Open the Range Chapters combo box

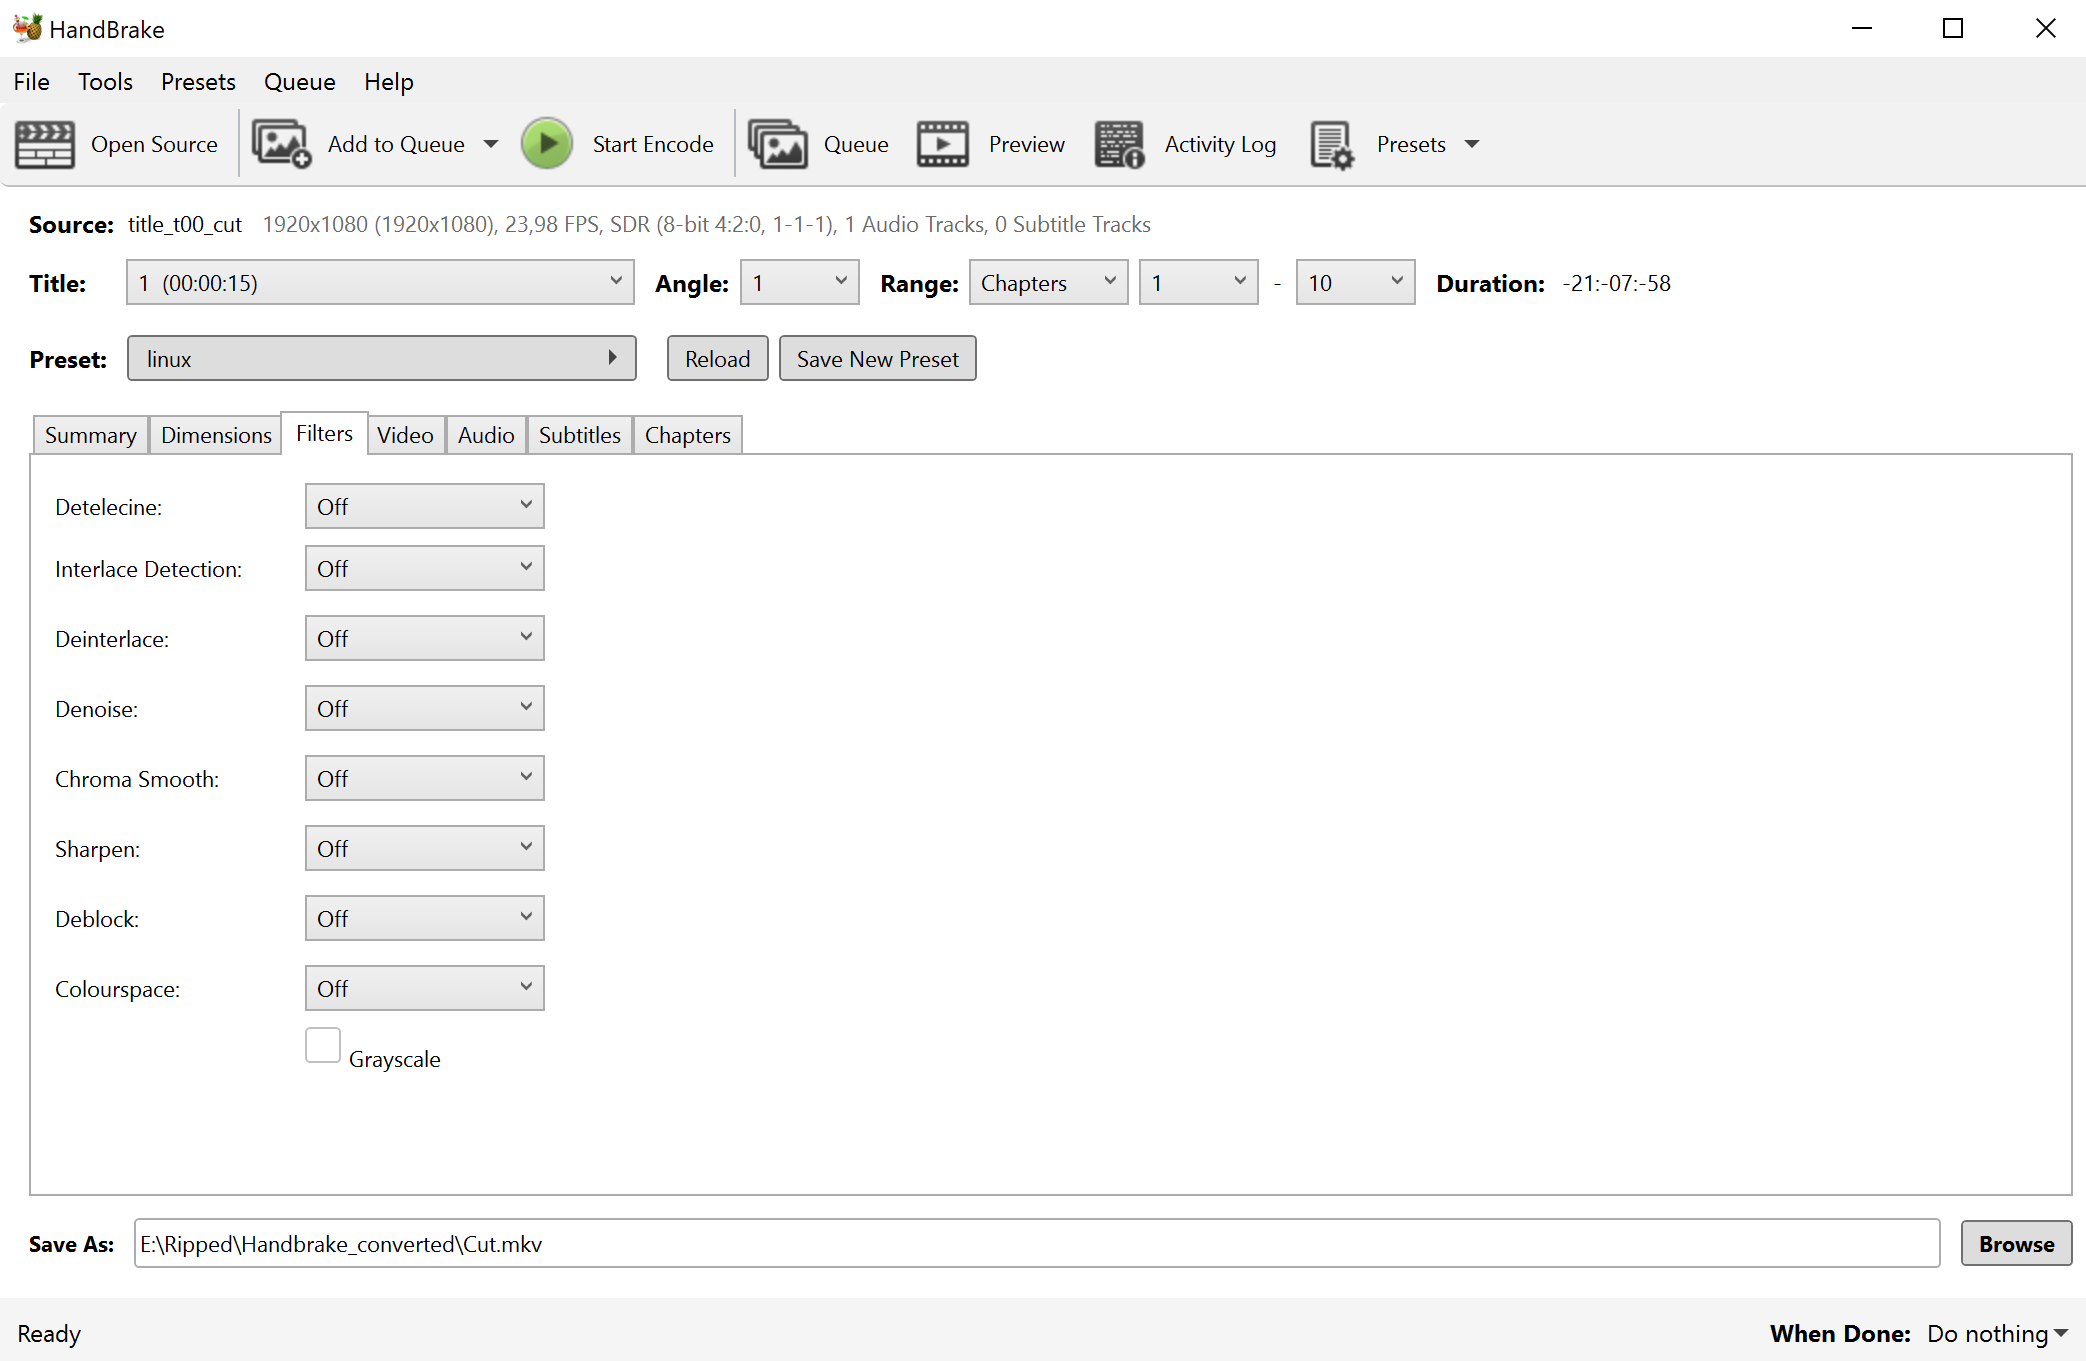coord(1047,283)
